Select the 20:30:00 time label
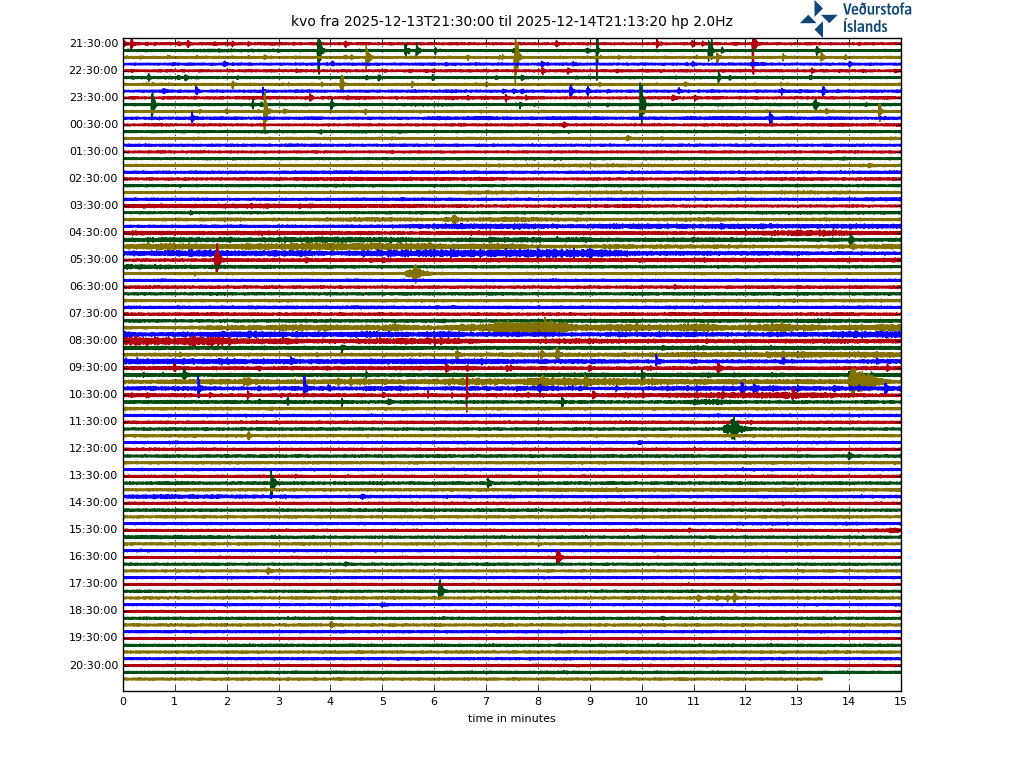The image size is (1024, 768). coord(94,666)
